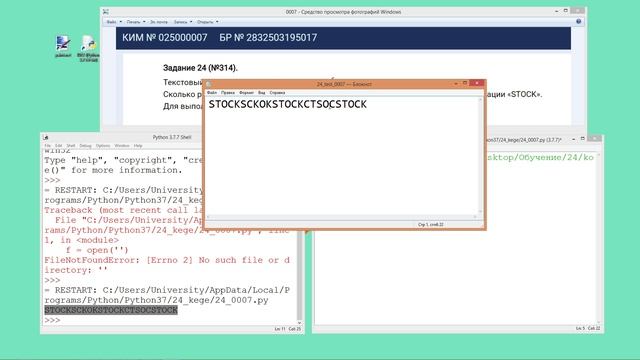Image resolution: width=640 pixels, height=360 pixels.
Task: Open the Правка menu in Notepad
Action: tap(228, 93)
